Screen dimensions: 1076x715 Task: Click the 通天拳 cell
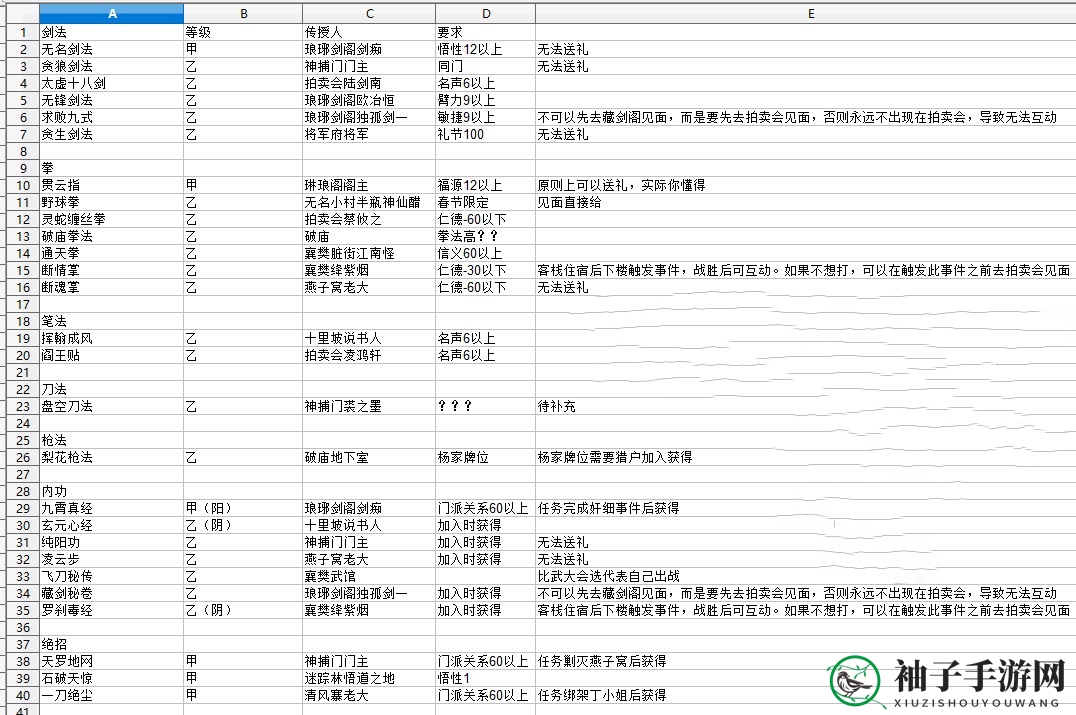pyautogui.click(x=111, y=253)
